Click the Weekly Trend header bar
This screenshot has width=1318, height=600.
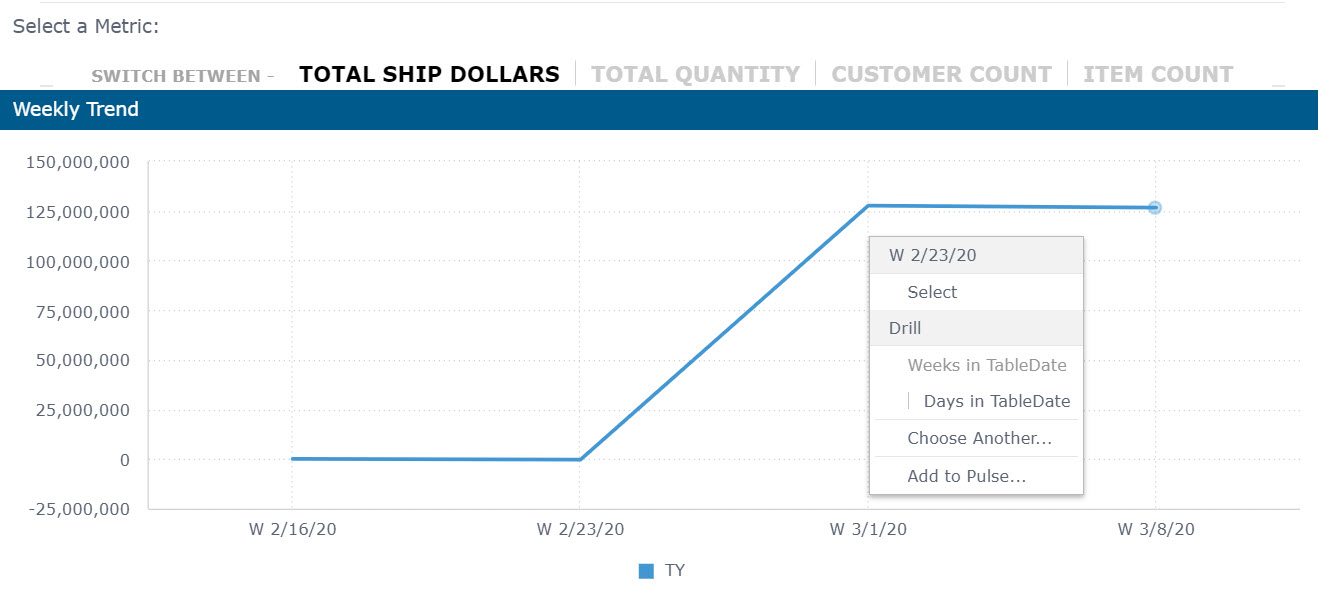(x=658, y=110)
